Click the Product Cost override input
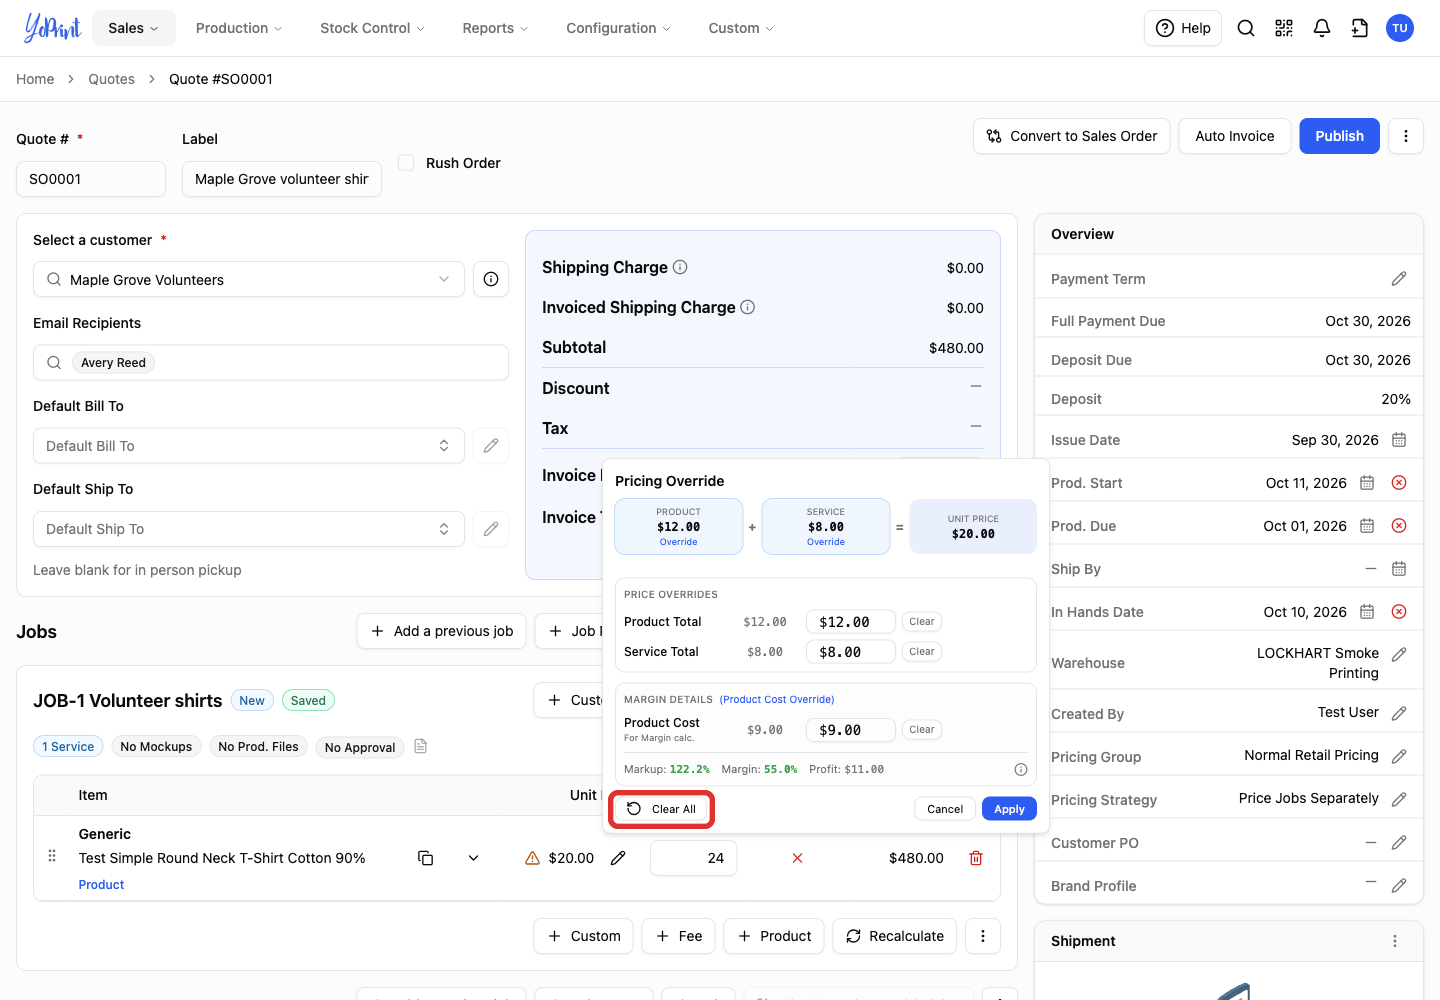The height and width of the screenshot is (1000, 1440). coord(851,730)
